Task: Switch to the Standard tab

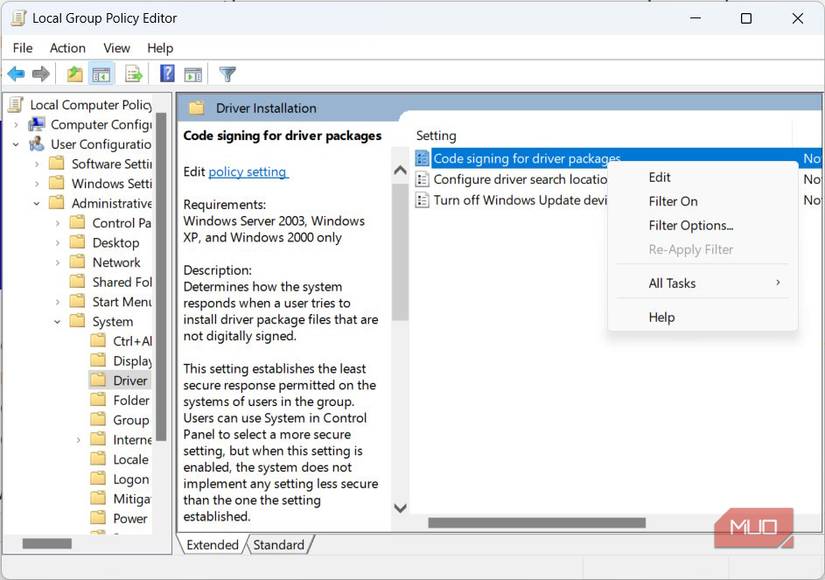Action: [x=278, y=545]
